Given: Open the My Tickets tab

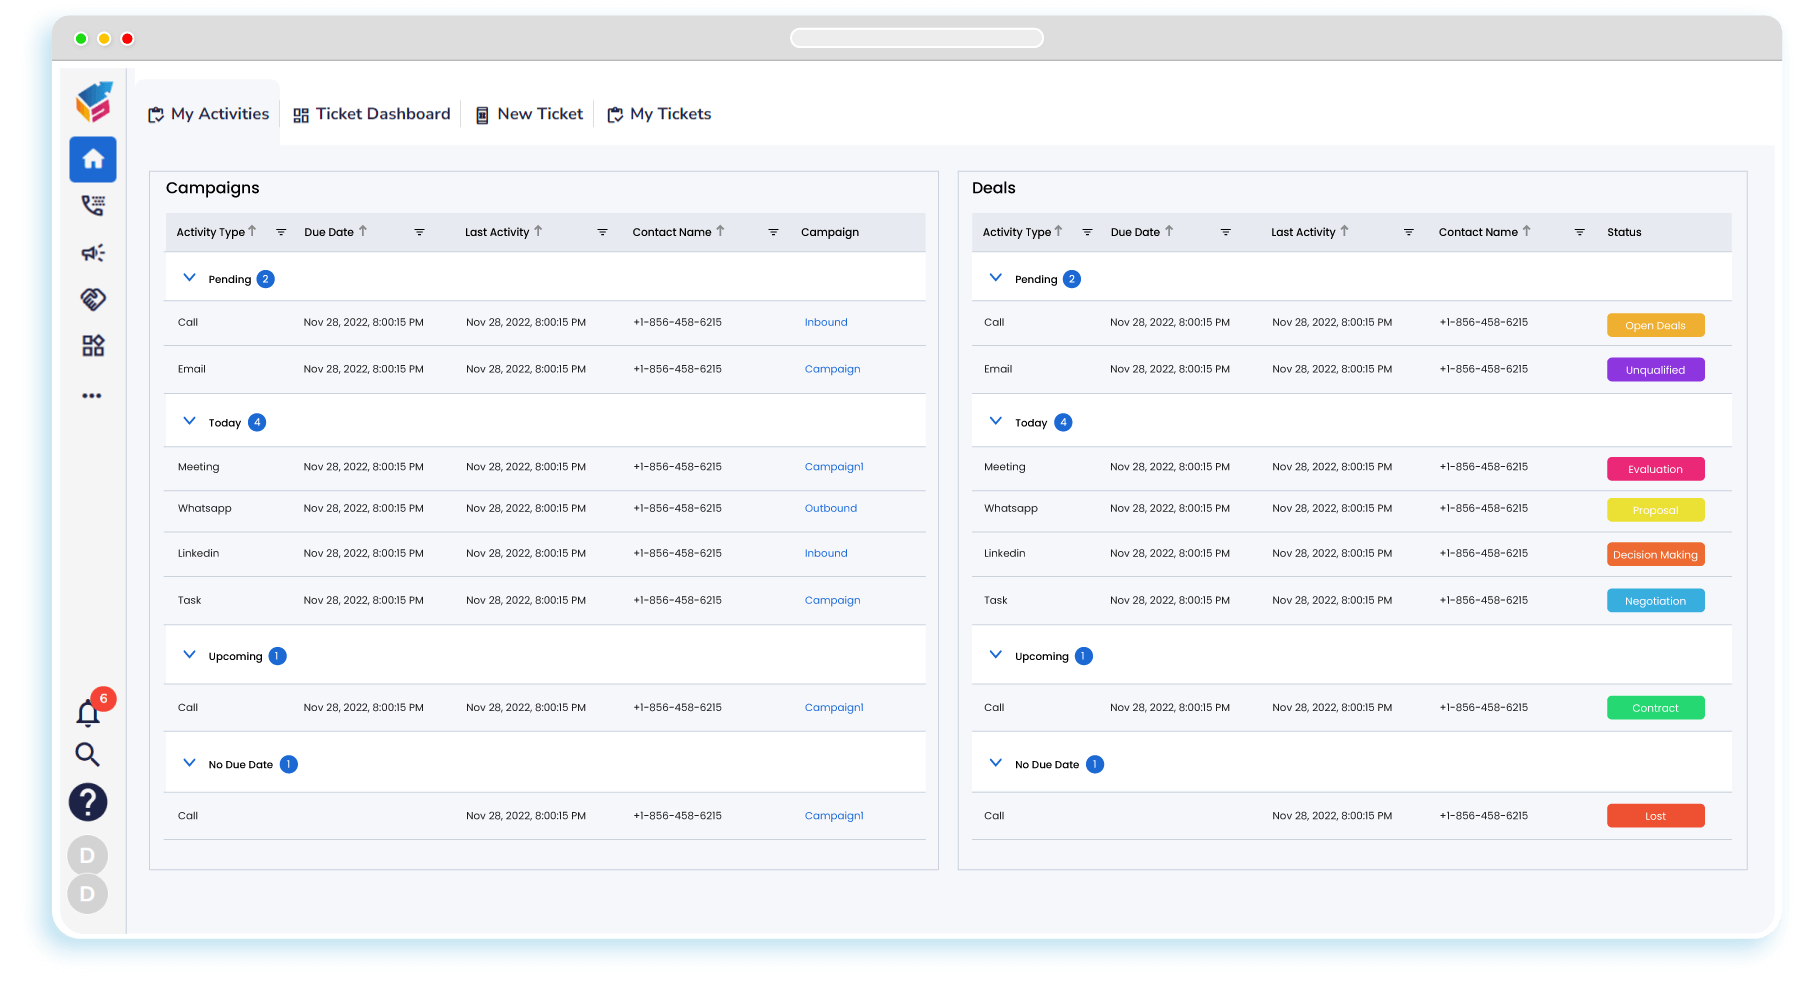Looking at the screenshot, I should tap(658, 113).
